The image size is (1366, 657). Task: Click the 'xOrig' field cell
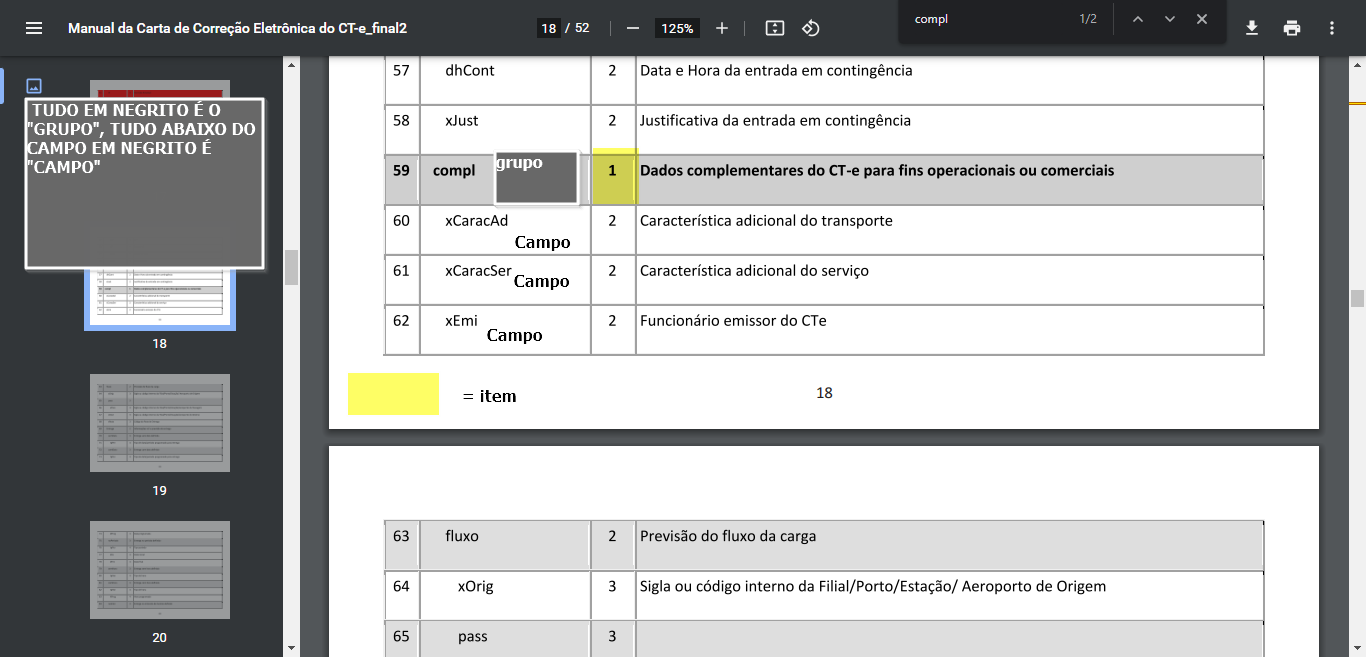(505, 595)
